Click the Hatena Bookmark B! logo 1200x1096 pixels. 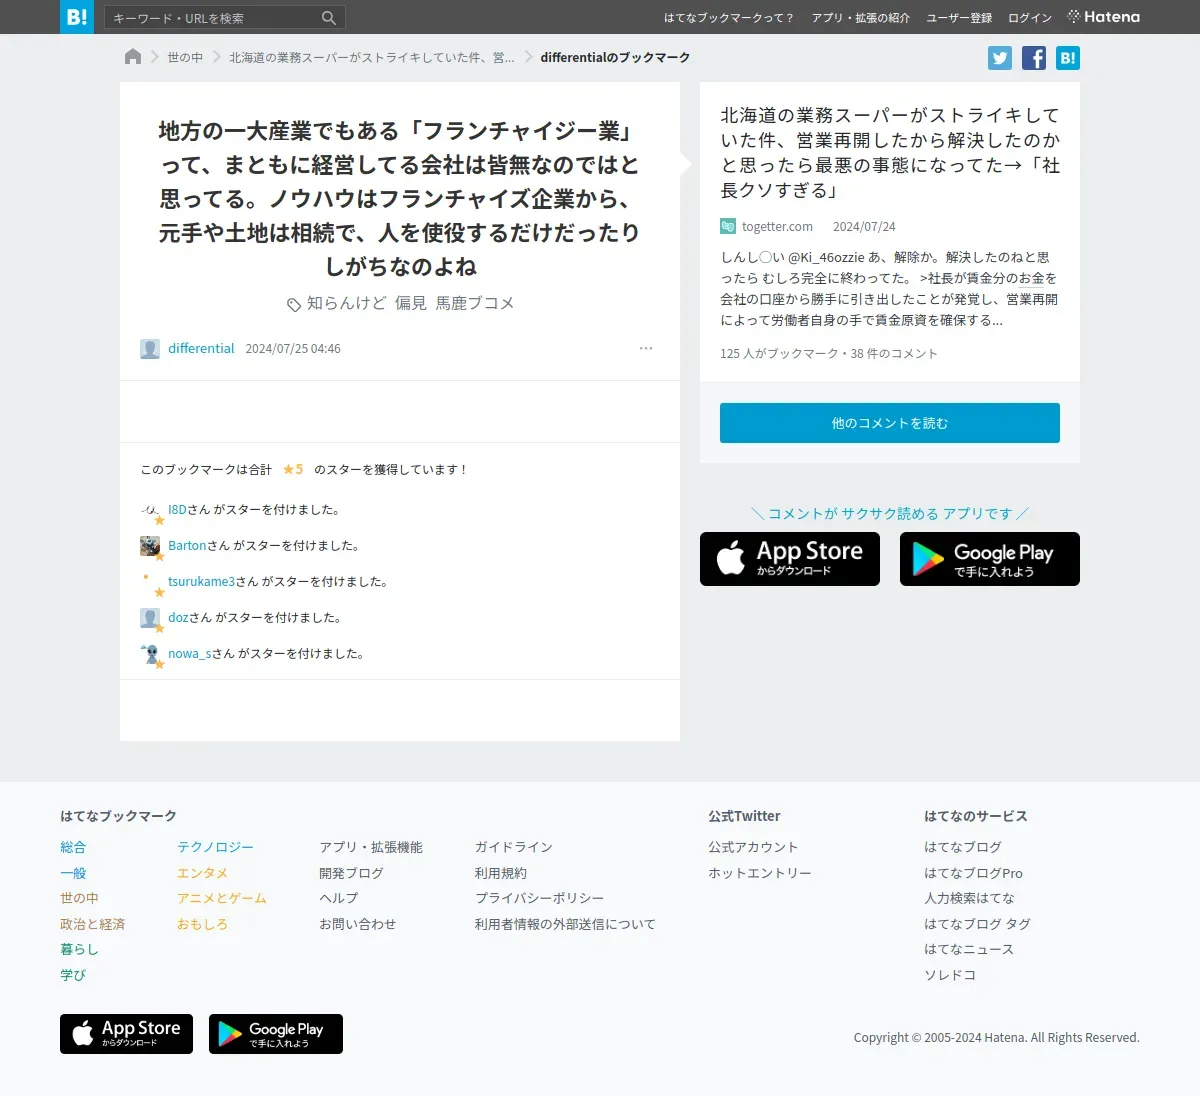coord(77,17)
